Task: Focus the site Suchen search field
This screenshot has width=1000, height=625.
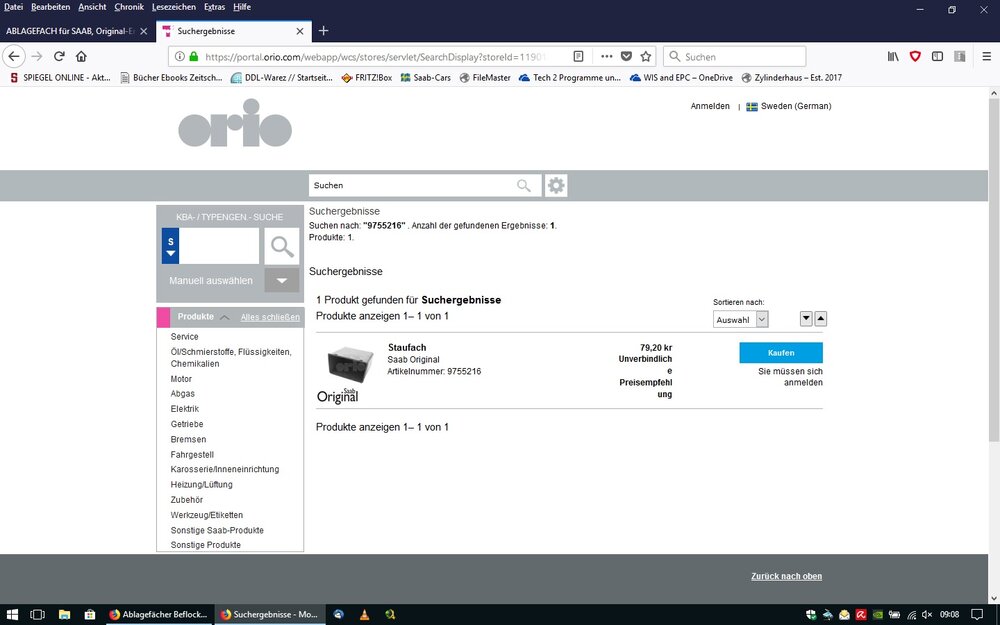Action: pyautogui.click(x=413, y=186)
